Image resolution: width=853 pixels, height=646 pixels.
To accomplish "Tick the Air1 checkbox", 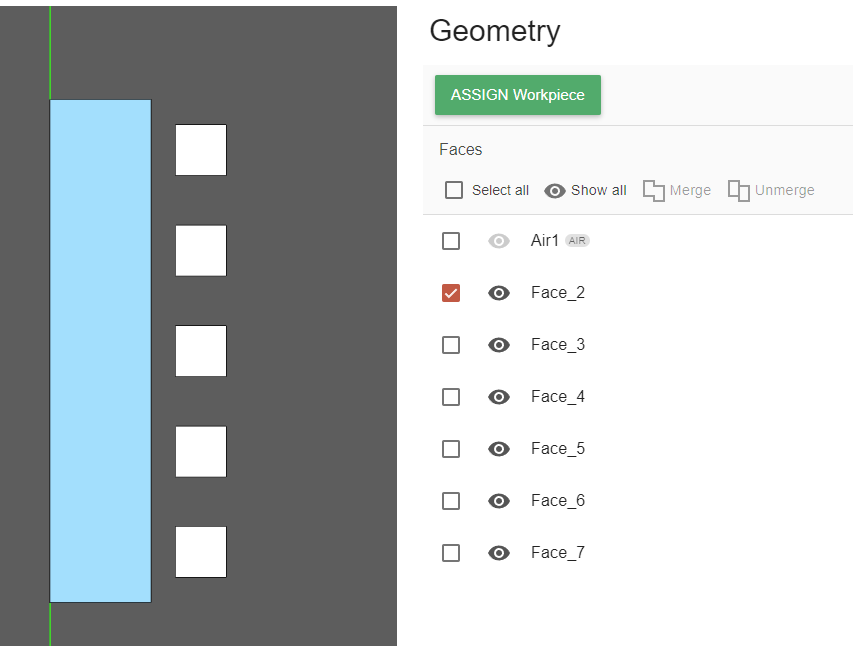I will [x=451, y=241].
